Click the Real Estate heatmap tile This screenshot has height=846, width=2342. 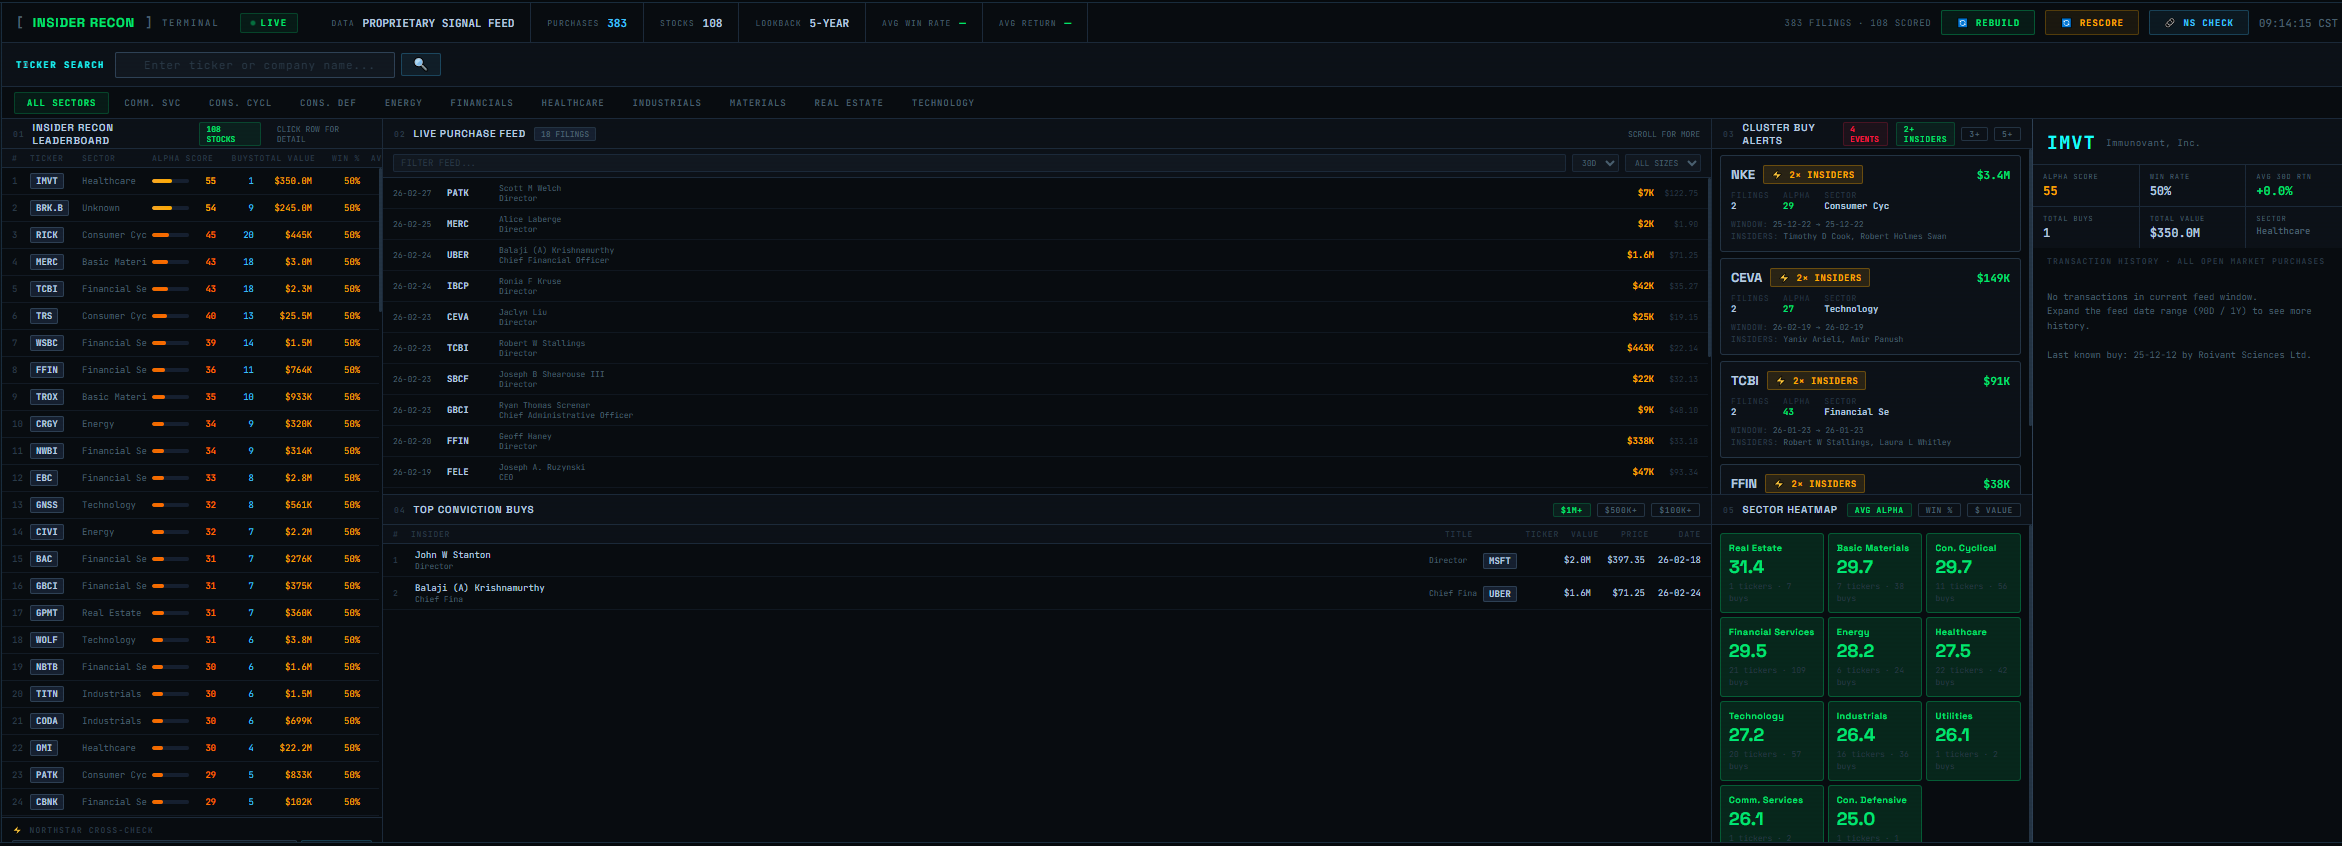(1770, 572)
